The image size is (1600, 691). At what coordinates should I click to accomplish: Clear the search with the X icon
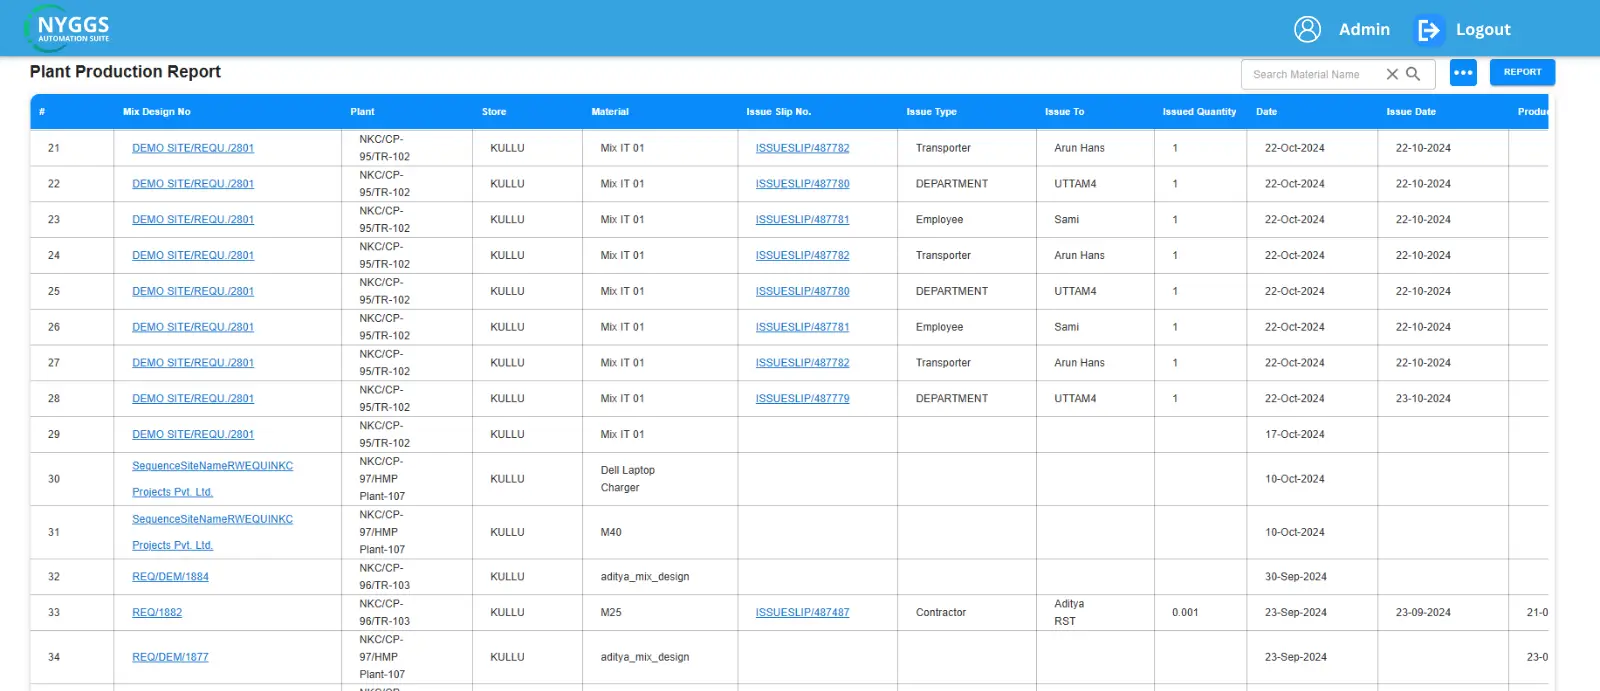(1392, 74)
